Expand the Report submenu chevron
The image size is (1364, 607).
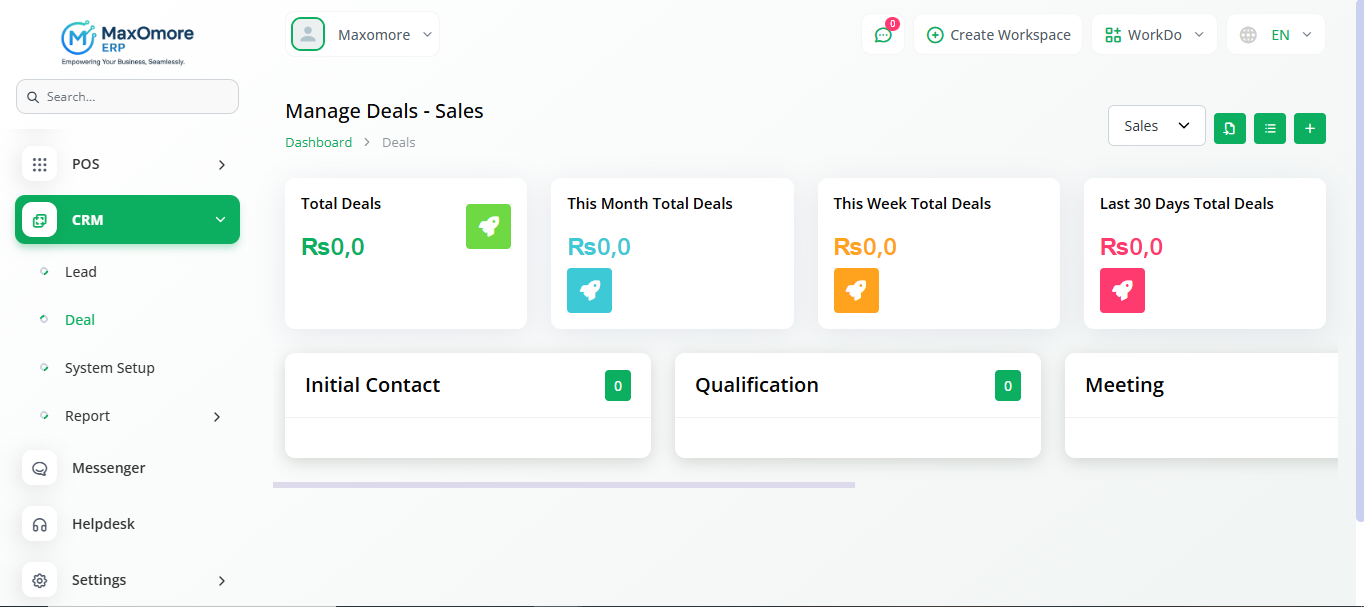[x=217, y=417]
